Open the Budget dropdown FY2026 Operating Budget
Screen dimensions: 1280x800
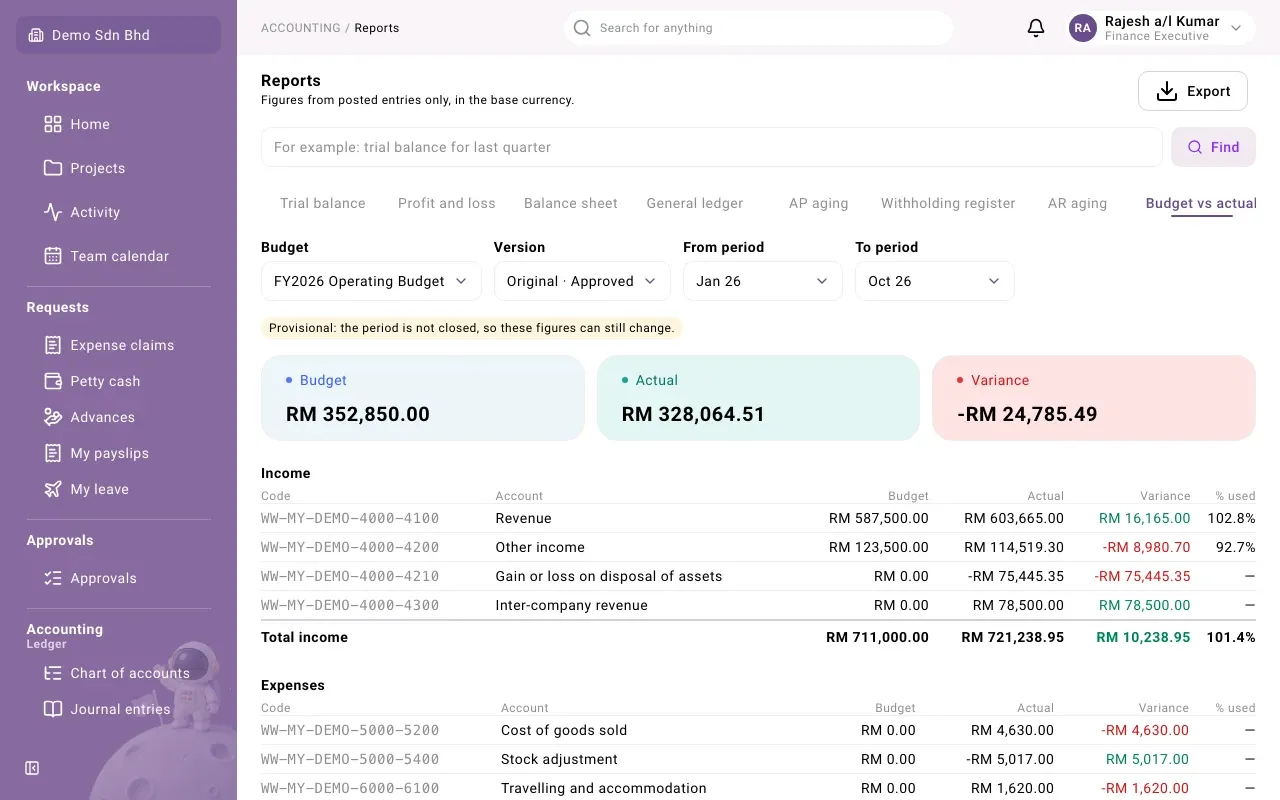pos(371,281)
